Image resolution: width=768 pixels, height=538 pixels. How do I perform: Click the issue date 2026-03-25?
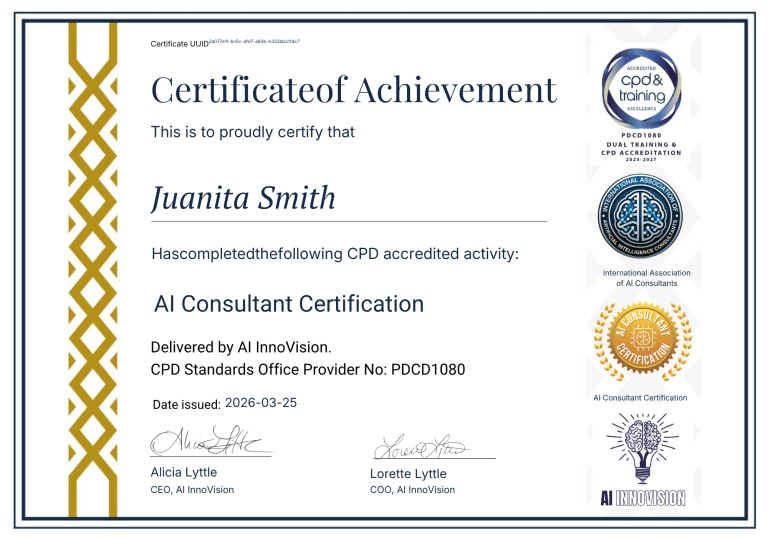261,402
